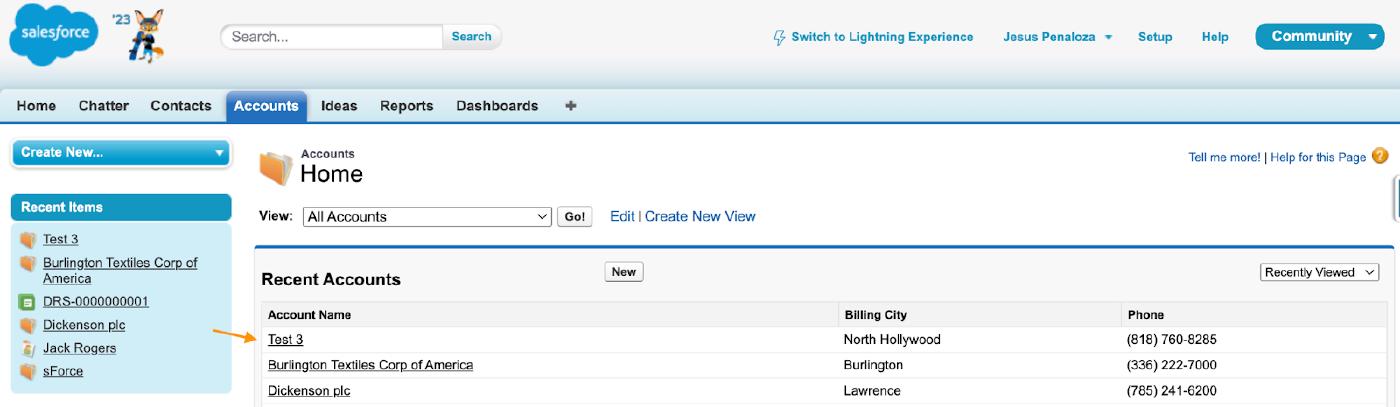The image size is (1400, 407).
Task: Click the orange help question mark icon
Action: 1380,156
